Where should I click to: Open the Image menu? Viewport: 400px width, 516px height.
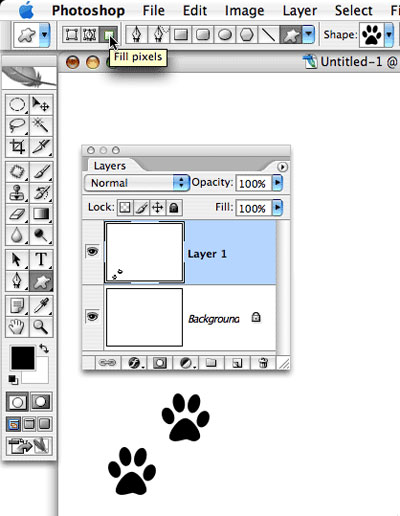(244, 11)
